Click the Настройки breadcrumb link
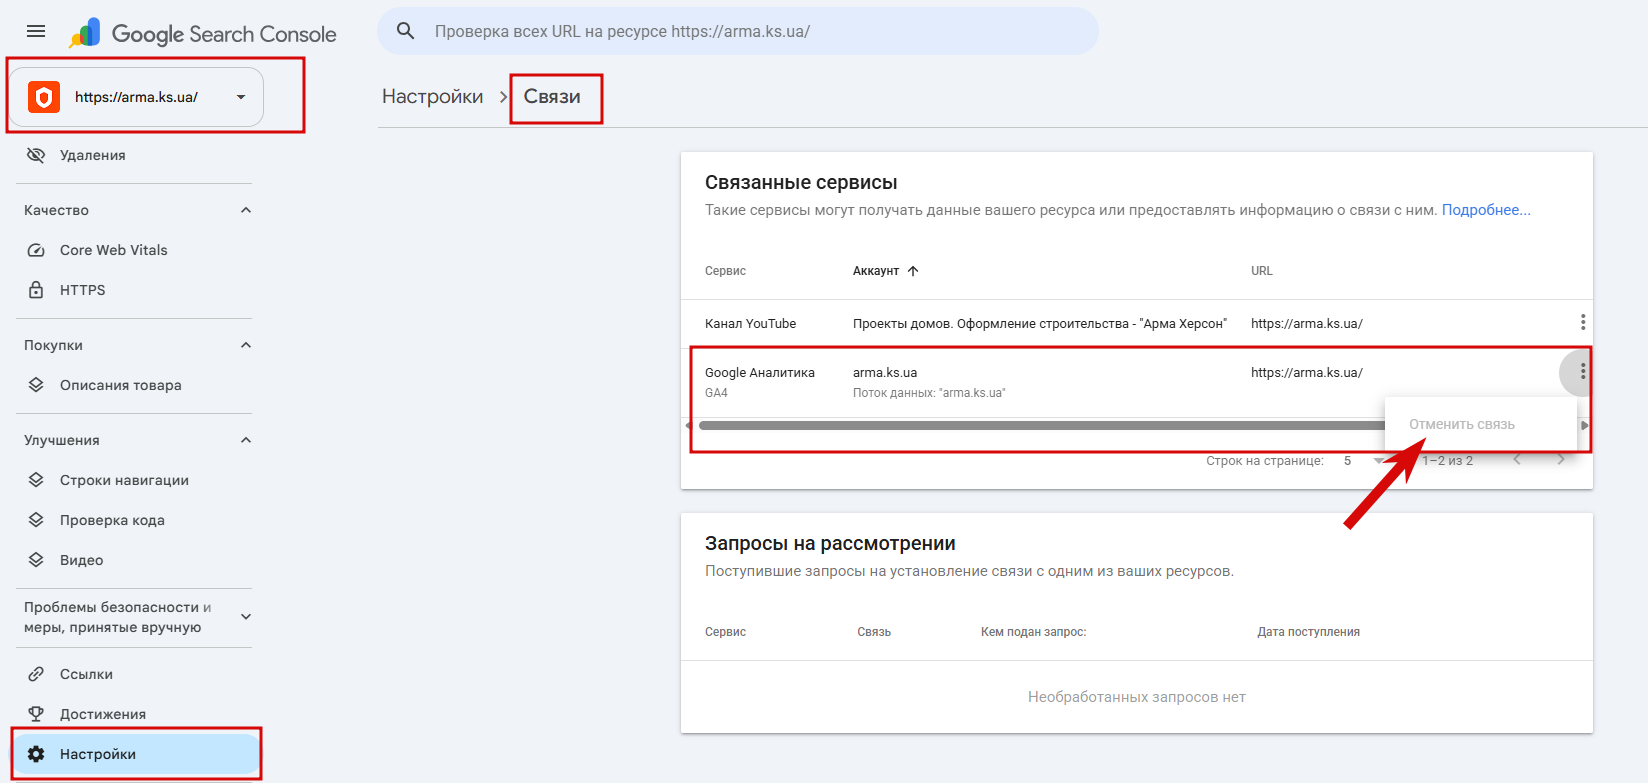Viewport: 1648px width, 783px height. coord(432,97)
